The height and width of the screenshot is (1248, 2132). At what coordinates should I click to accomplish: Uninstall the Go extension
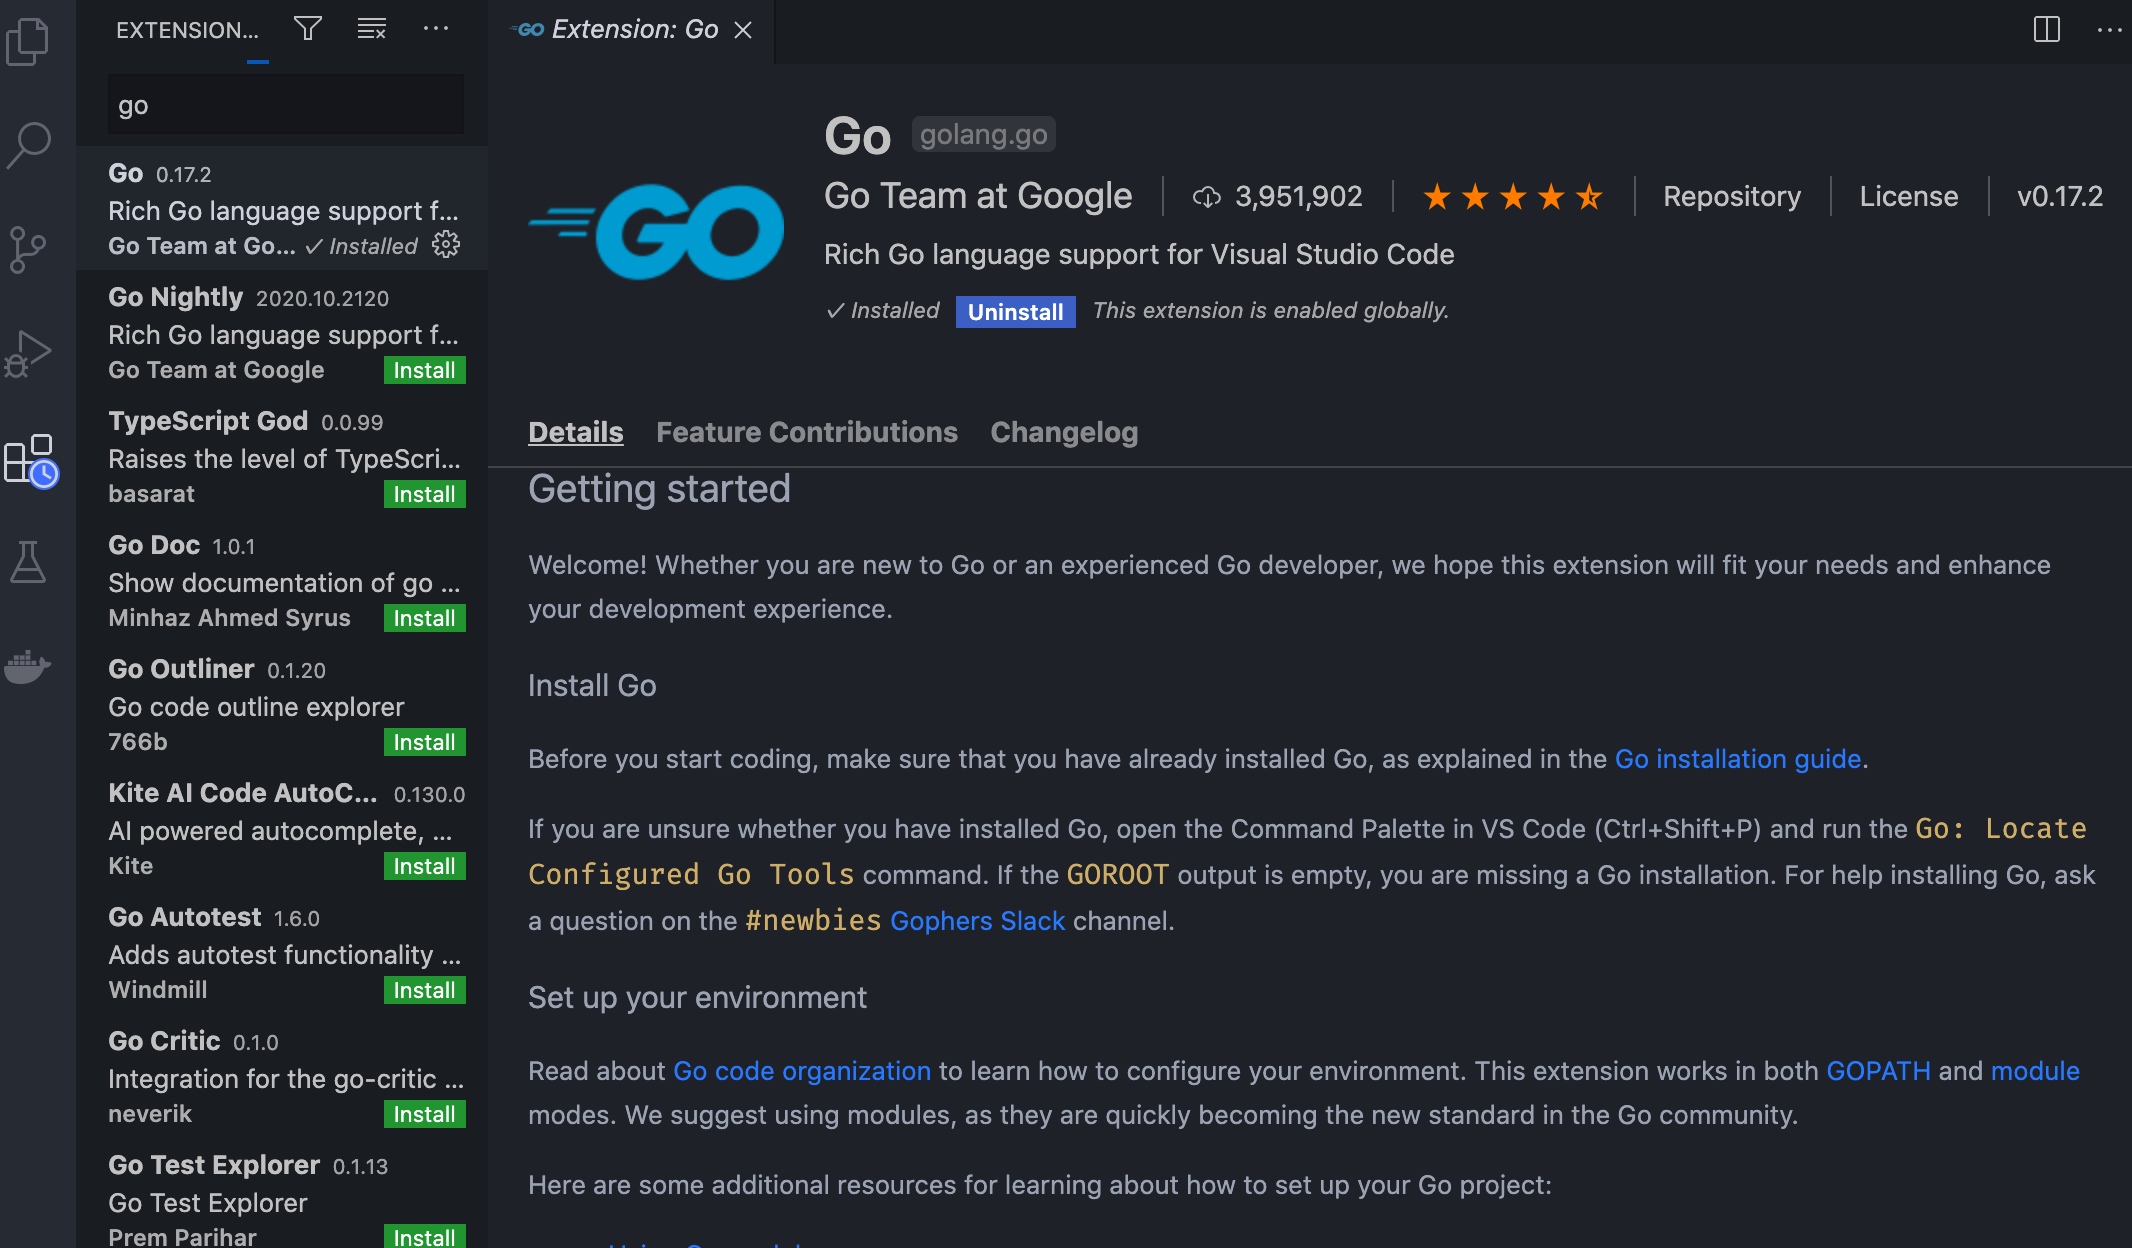point(1014,312)
